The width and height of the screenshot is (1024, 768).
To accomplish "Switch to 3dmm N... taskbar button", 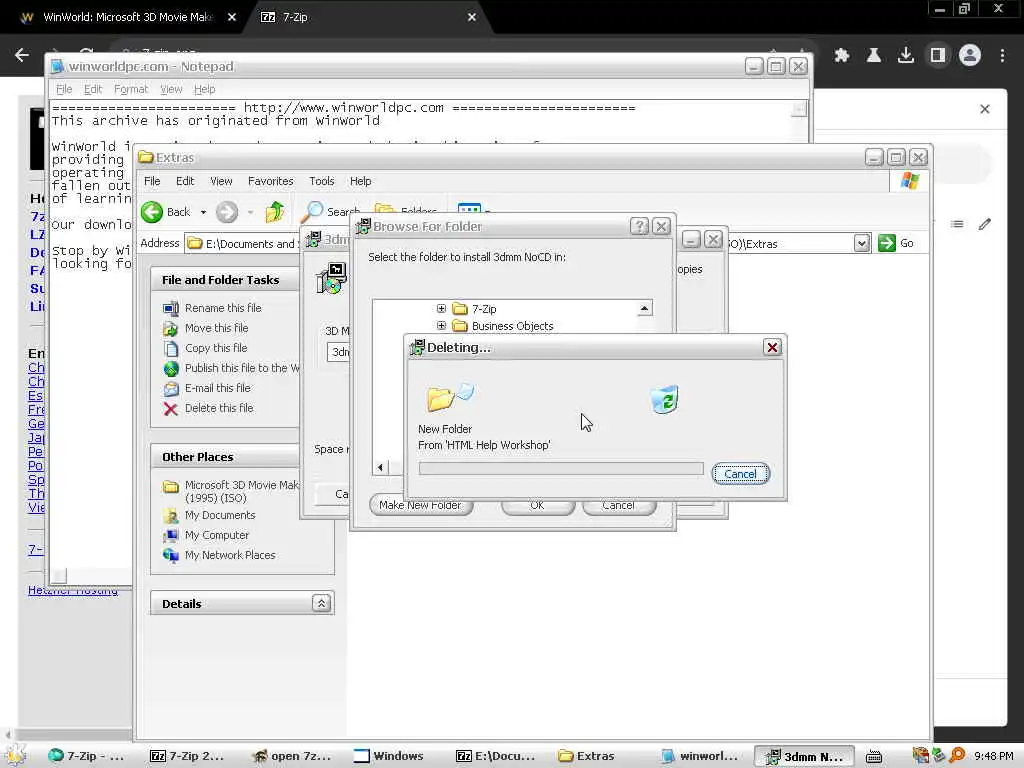I will pos(805,756).
